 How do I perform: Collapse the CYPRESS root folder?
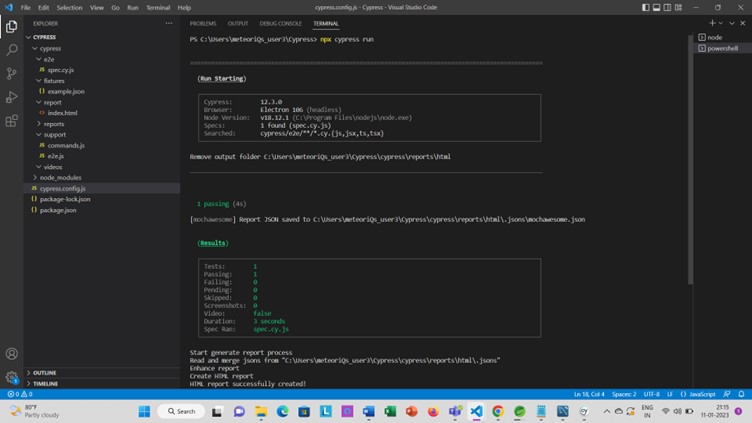click(x=28, y=37)
